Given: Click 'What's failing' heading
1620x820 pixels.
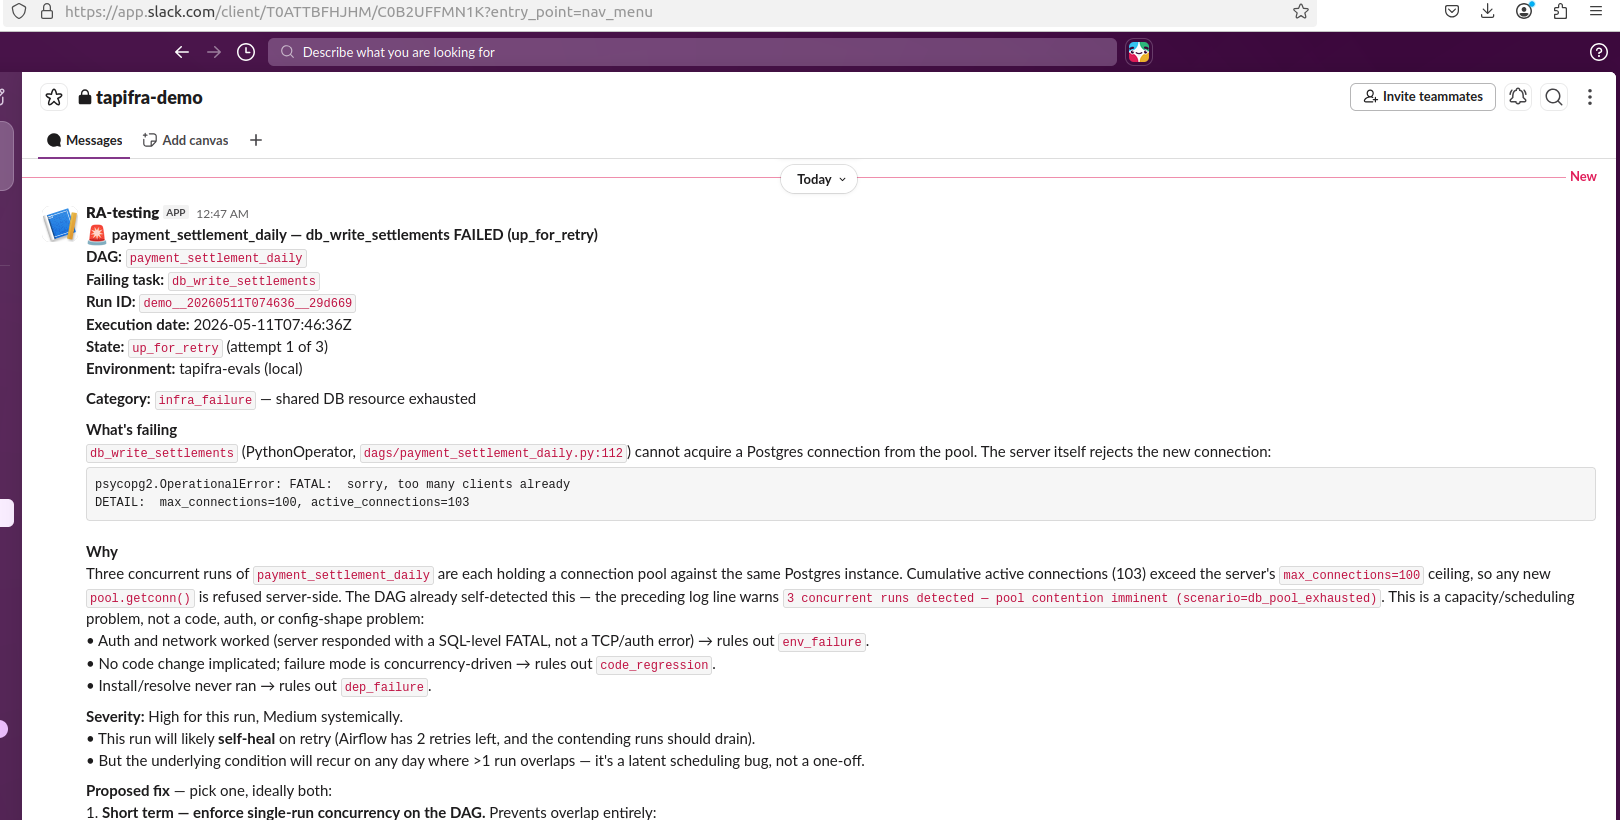Looking at the screenshot, I should pyautogui.click(x=131, y=430).
